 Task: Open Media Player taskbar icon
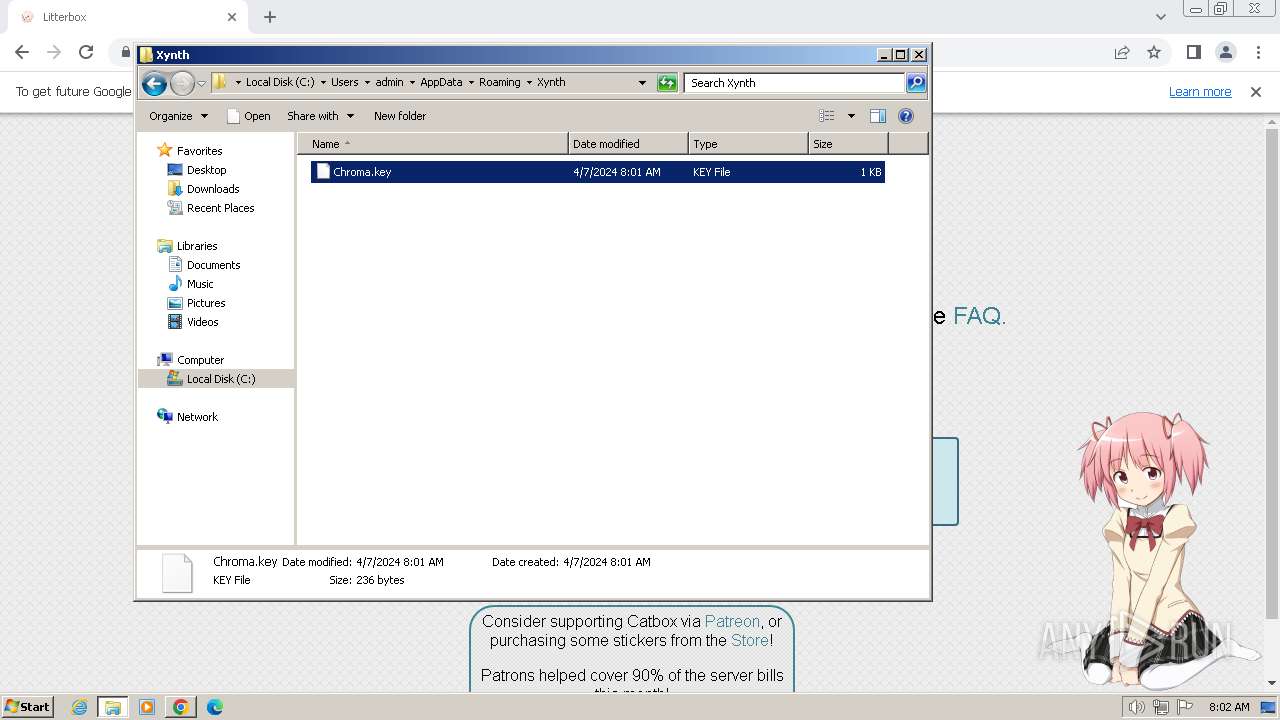click(147, 707)
